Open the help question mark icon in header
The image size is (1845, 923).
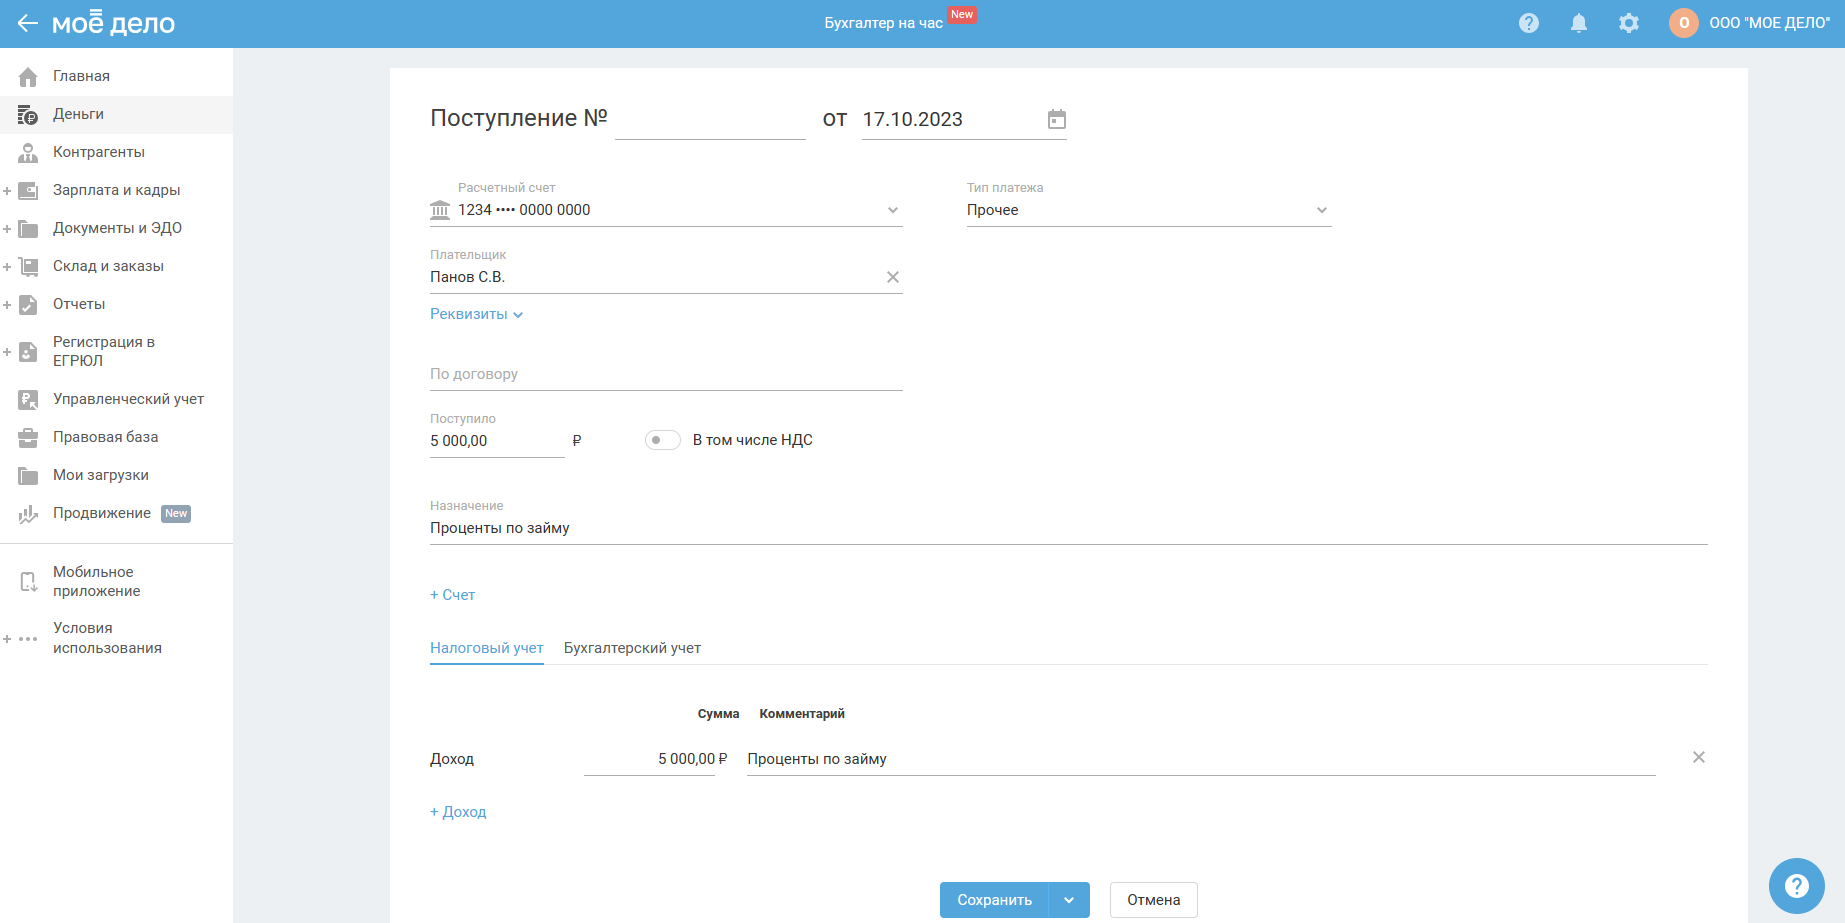(1528, 23)
